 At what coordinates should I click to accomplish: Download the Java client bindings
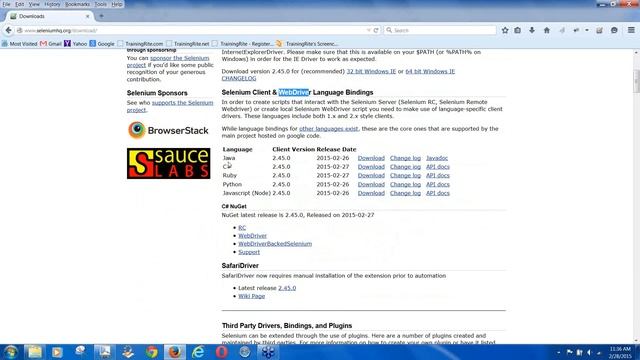371,158
